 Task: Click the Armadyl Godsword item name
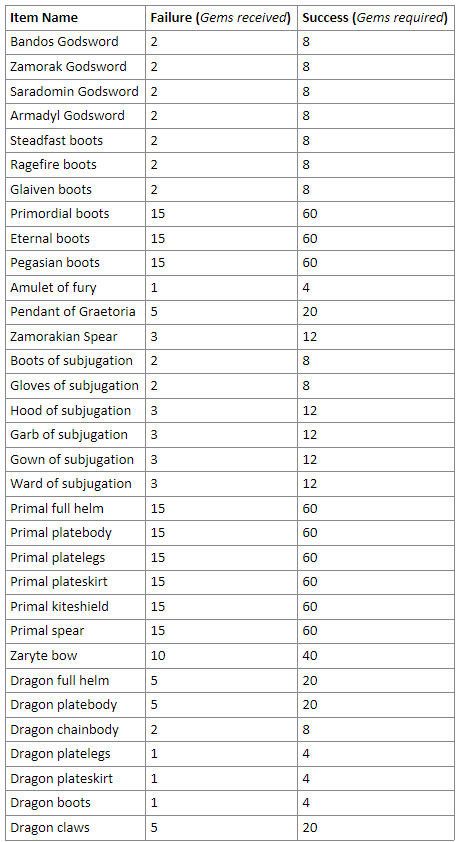pos(67,115)
